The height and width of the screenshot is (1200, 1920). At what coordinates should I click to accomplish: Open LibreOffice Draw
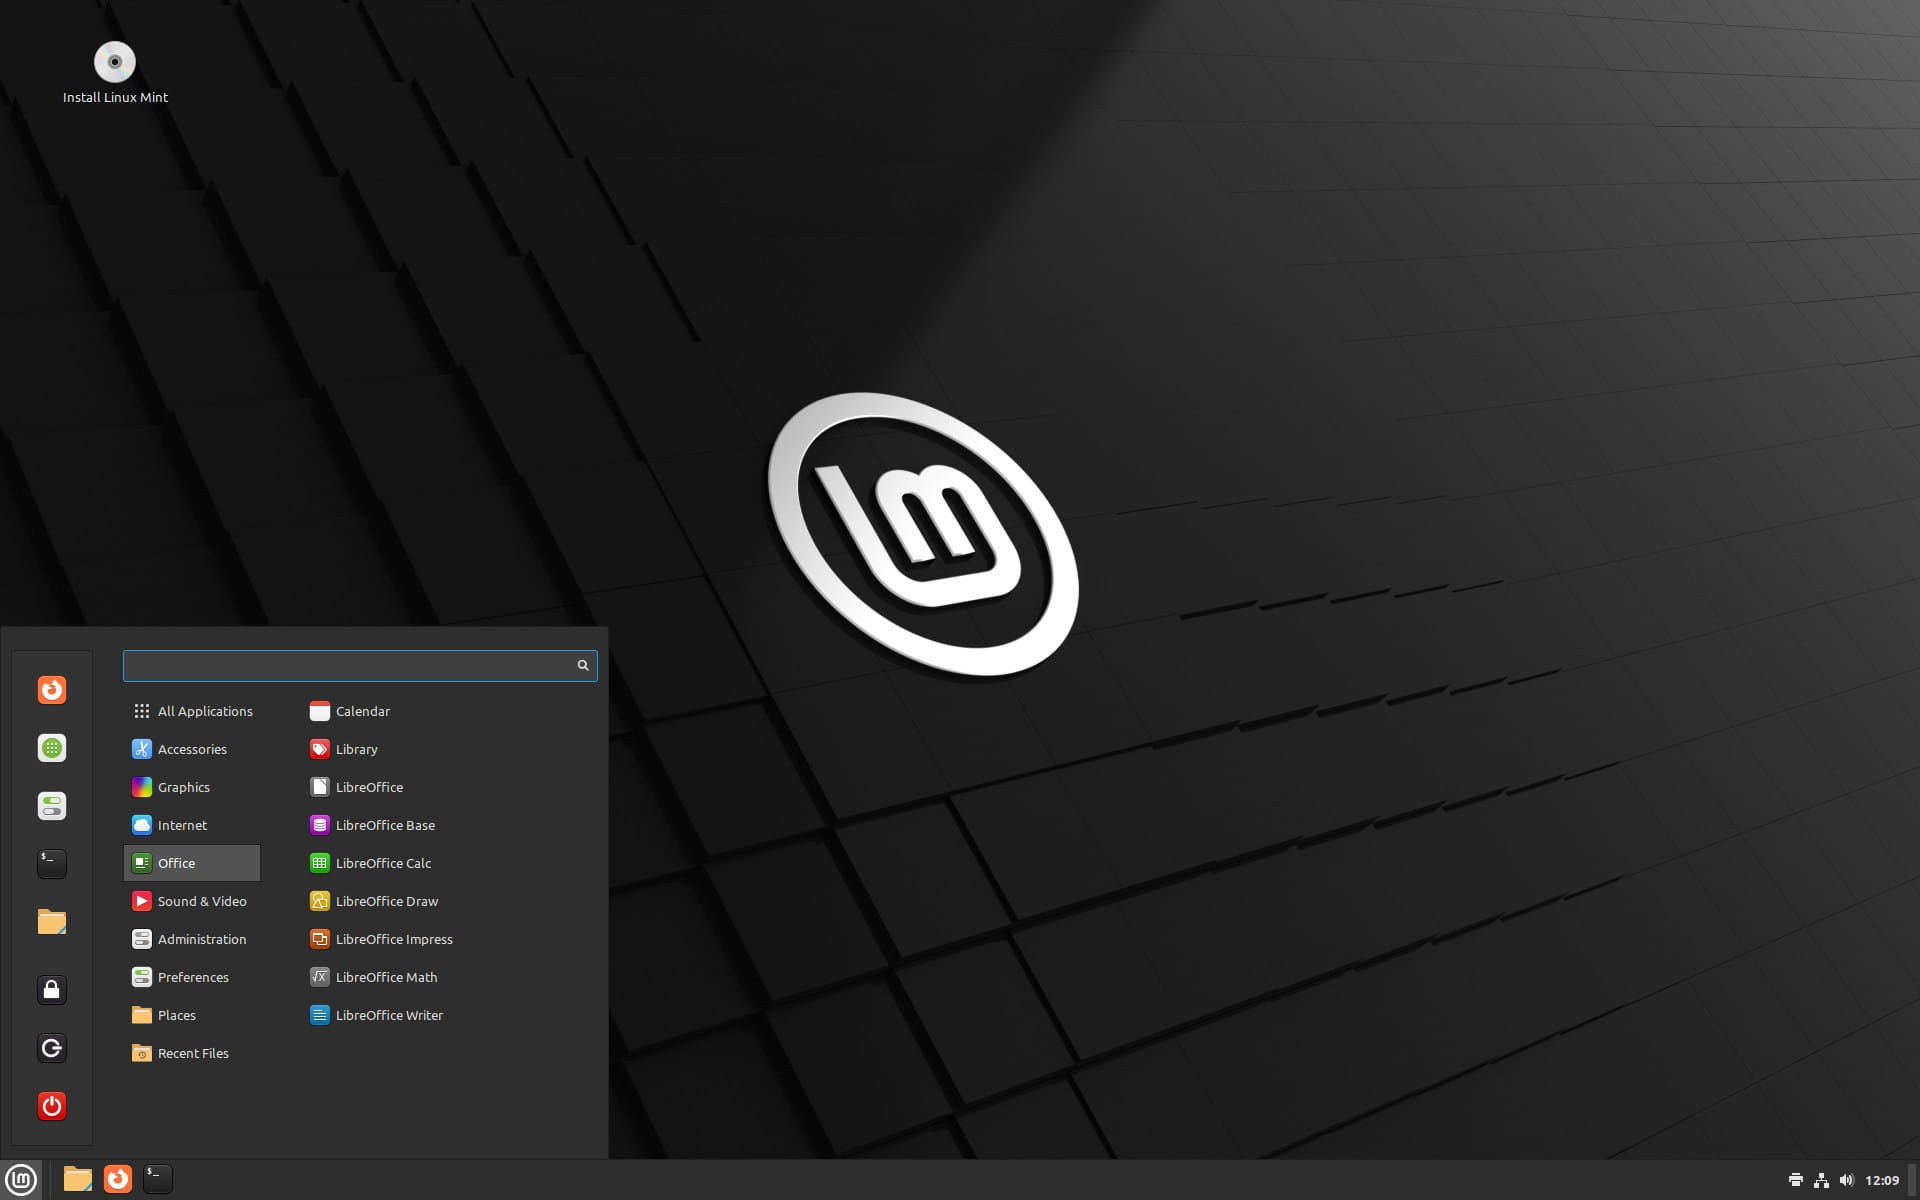click(x=387, y=900)
